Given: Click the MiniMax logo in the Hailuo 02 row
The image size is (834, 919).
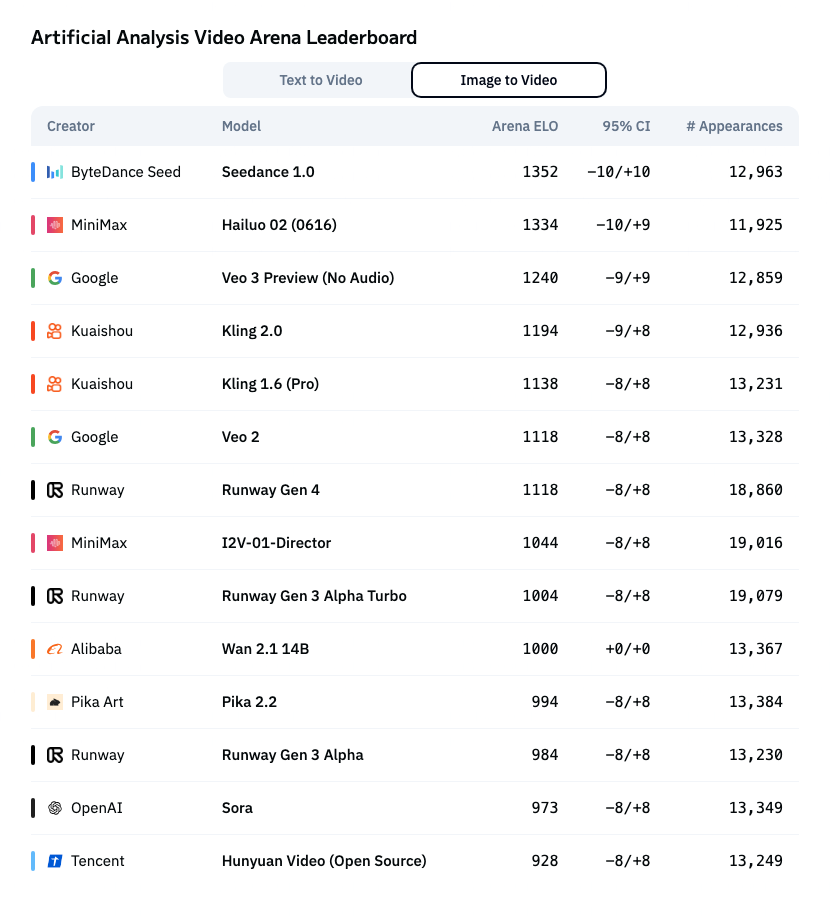Looking at the screenshot, I should point(55,225).
